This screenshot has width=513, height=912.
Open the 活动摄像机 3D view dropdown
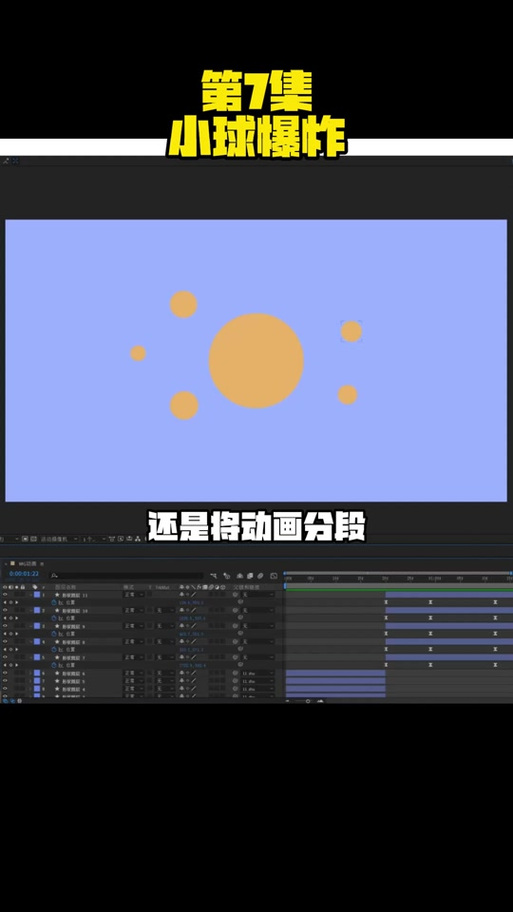(x=58, y=539)
